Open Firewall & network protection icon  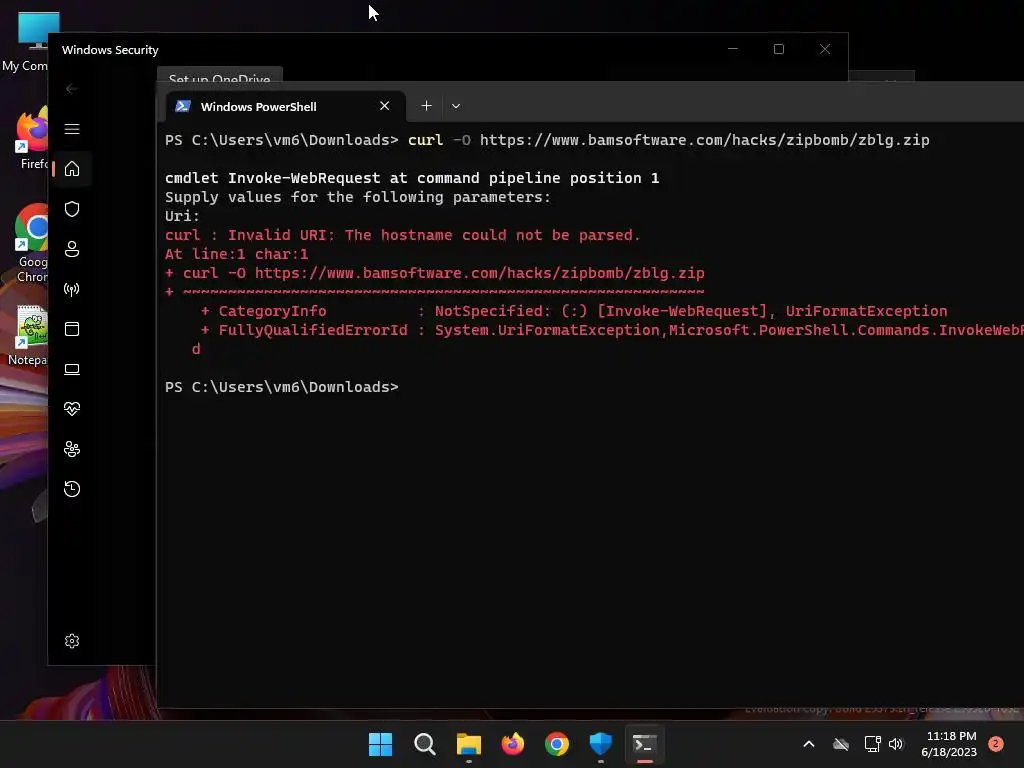72,289
